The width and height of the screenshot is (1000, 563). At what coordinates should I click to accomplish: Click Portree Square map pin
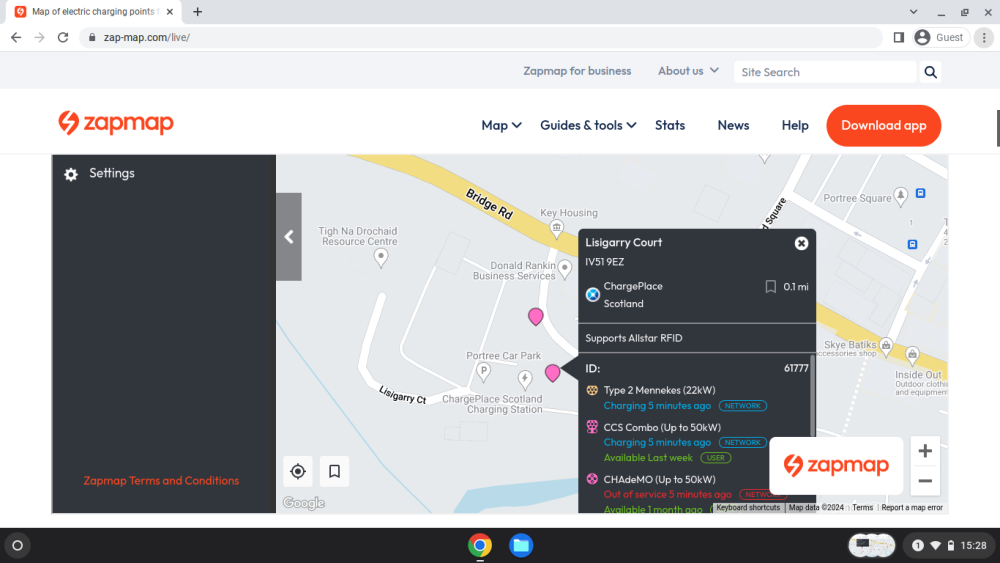[901, 196]
